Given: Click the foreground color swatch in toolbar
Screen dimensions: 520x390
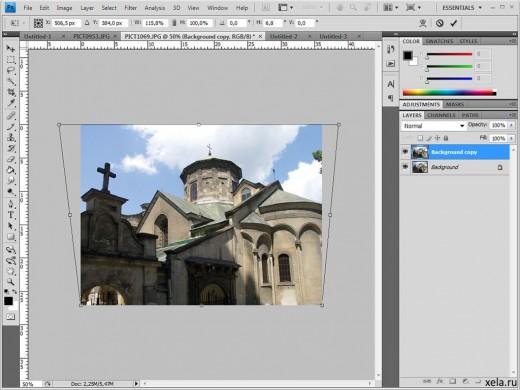Looking at the screenshot, I should click(8, 301).
